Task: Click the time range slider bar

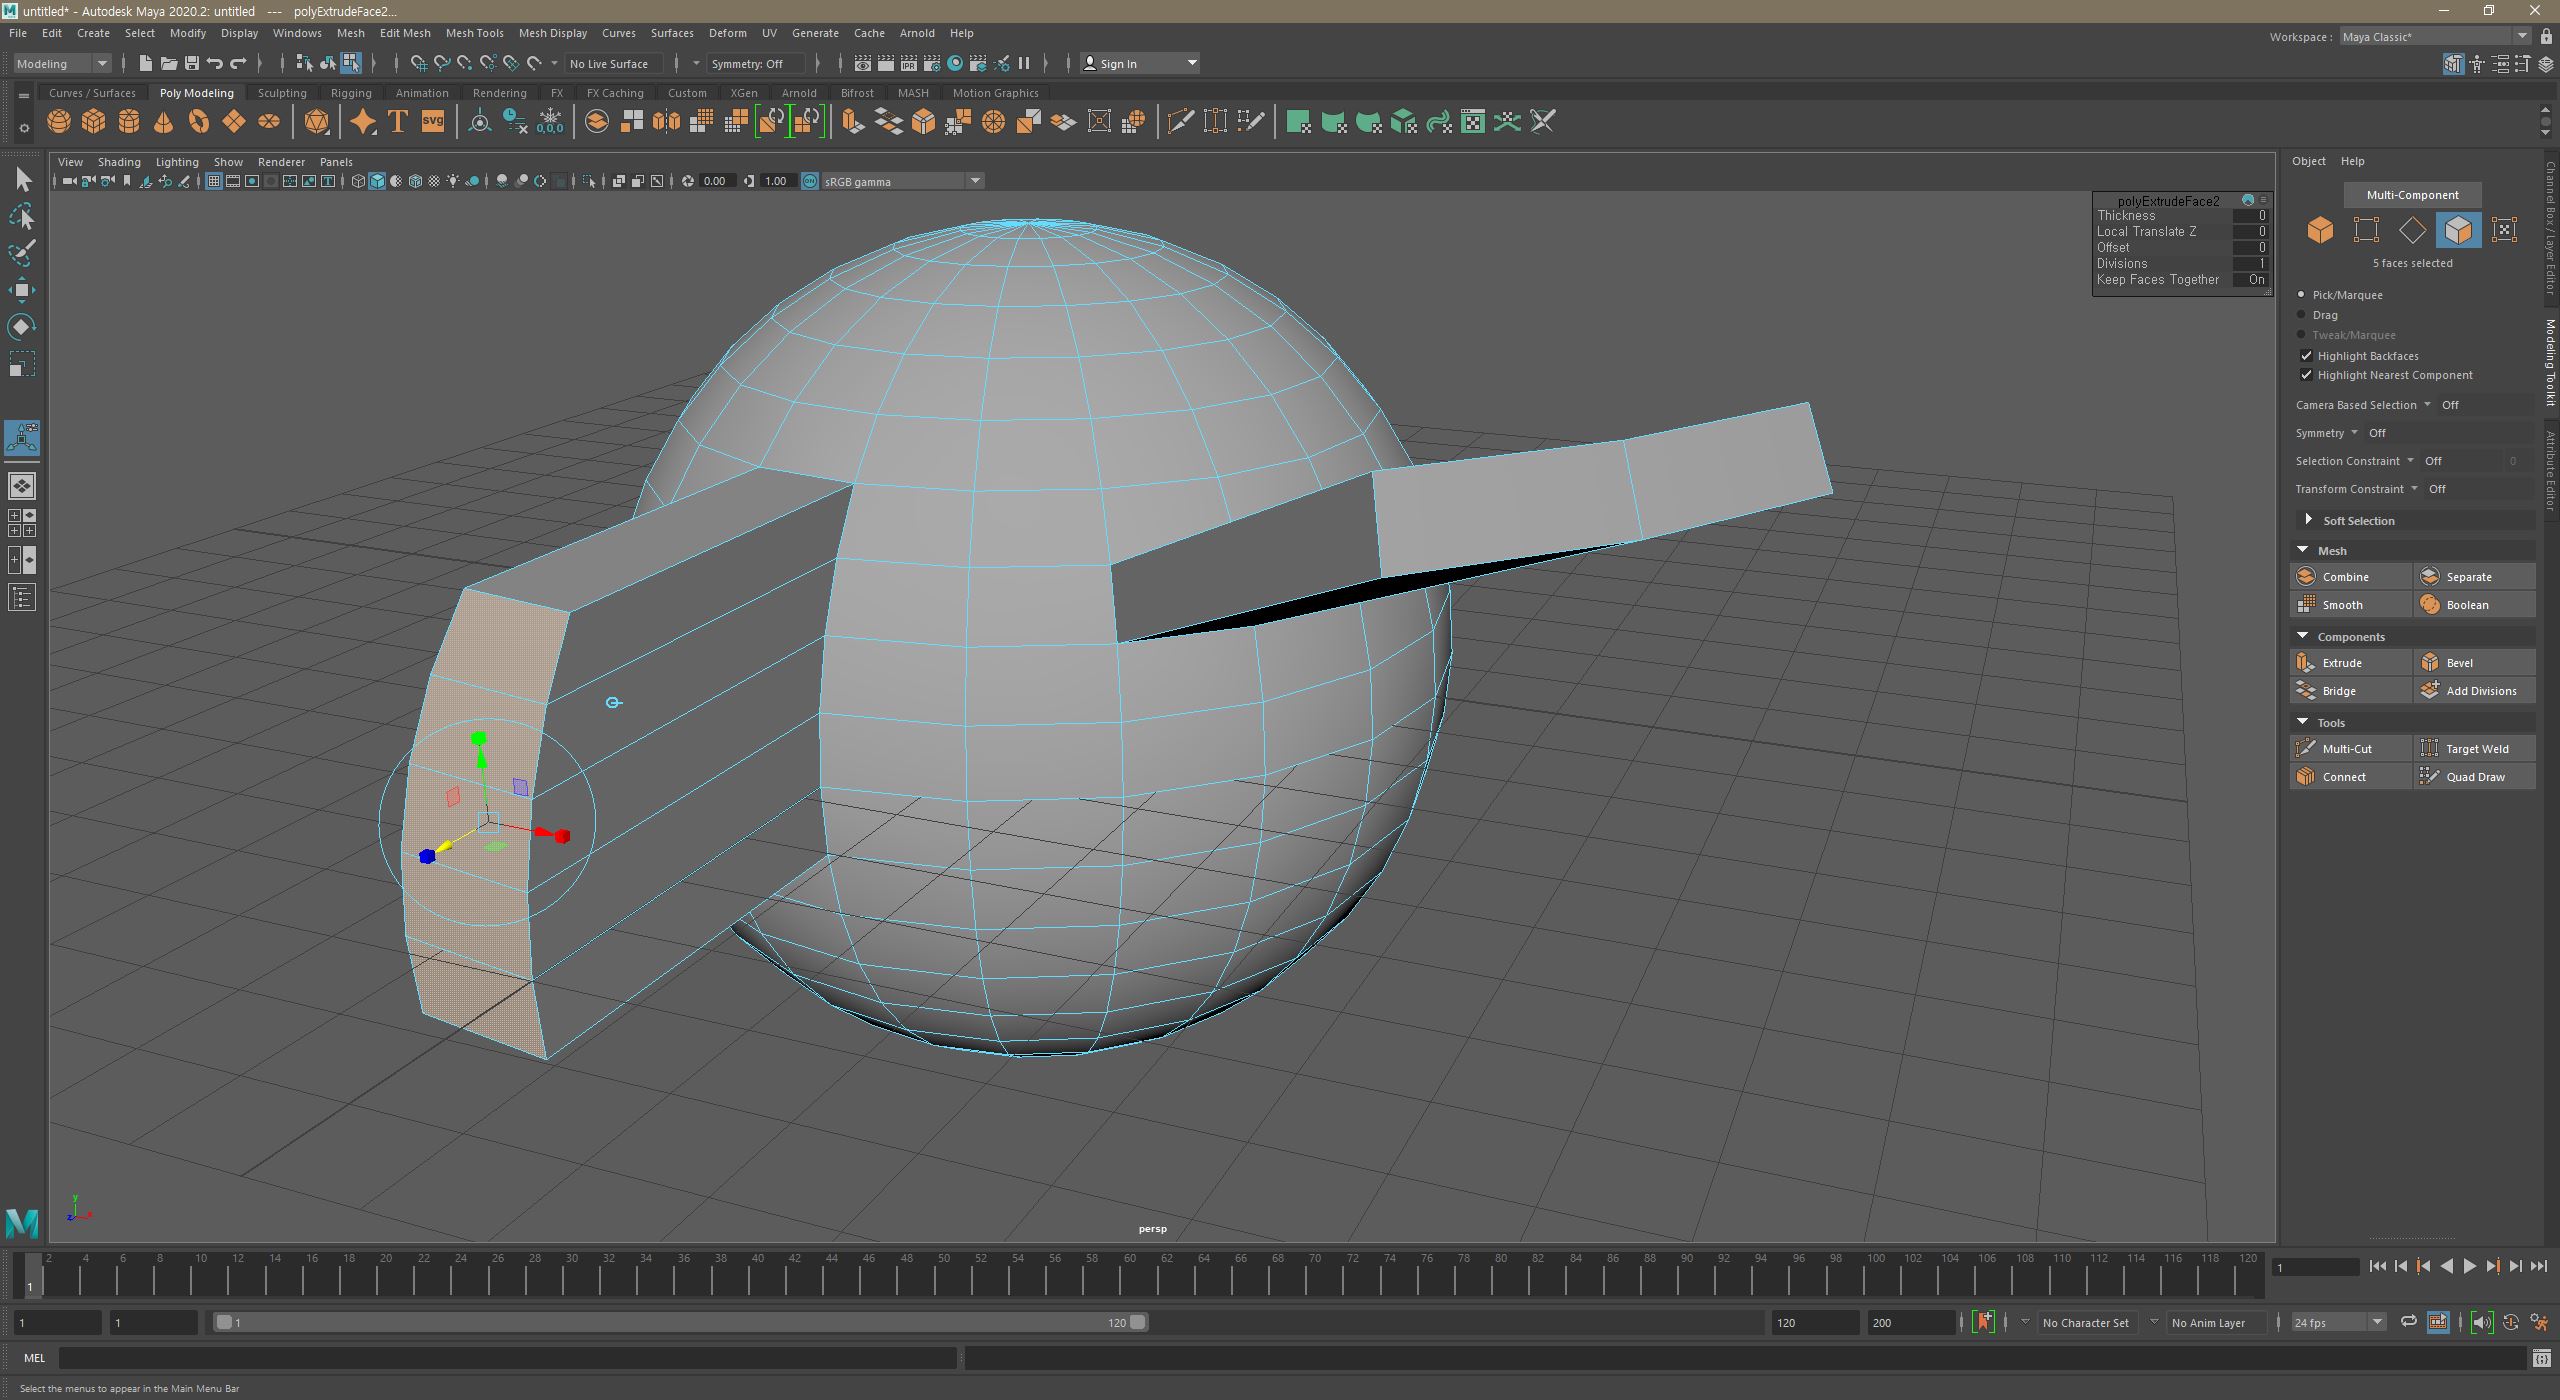Action: click(680, 1322)
